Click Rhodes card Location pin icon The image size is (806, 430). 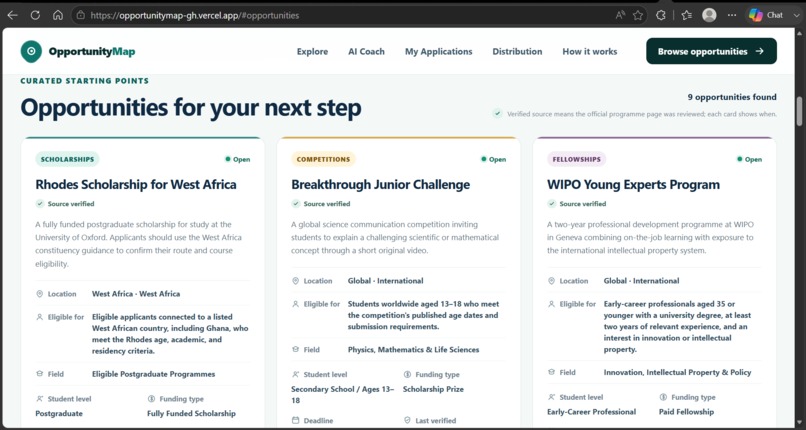click(x=40, y=294)
